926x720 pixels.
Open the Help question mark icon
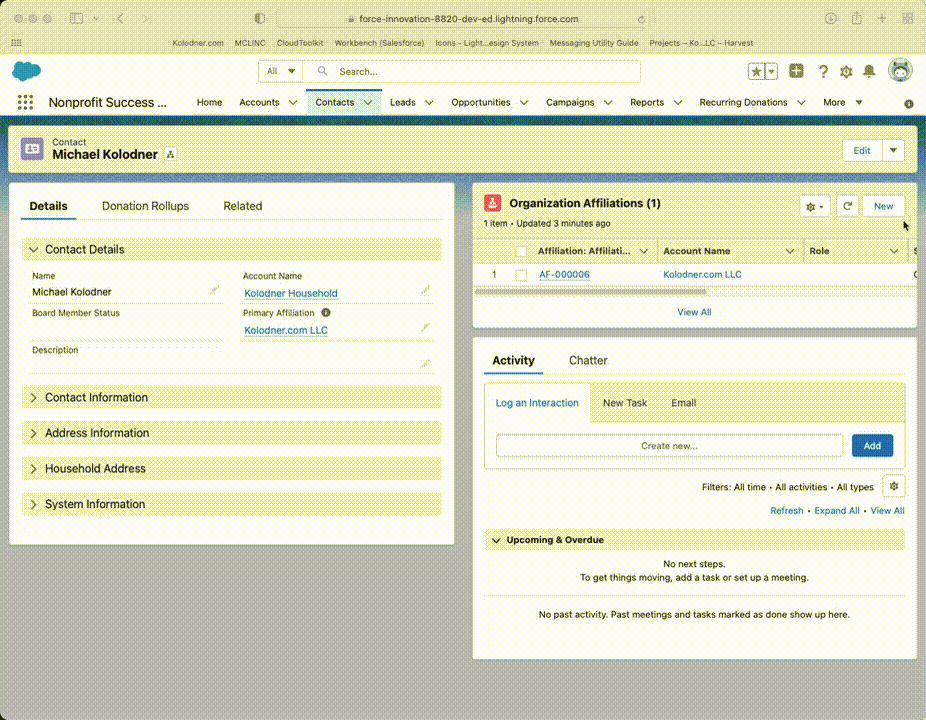click(x=823, y=71)
